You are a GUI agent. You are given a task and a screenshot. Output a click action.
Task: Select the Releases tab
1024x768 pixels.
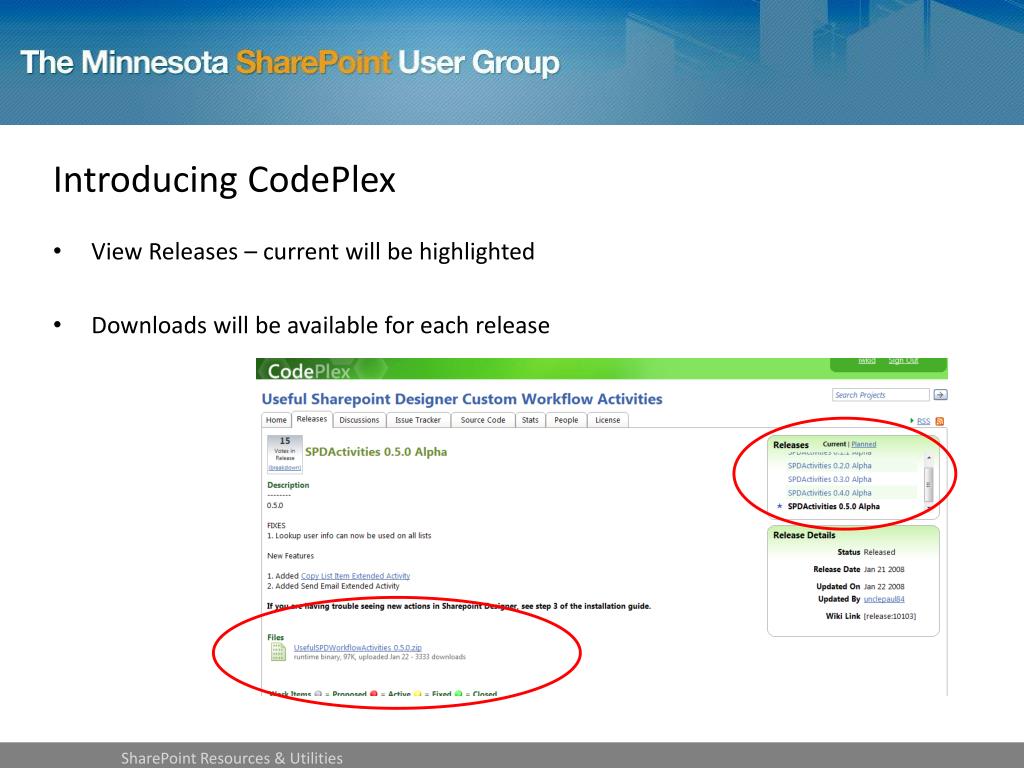pyautogui.click(x=312, y=419)
